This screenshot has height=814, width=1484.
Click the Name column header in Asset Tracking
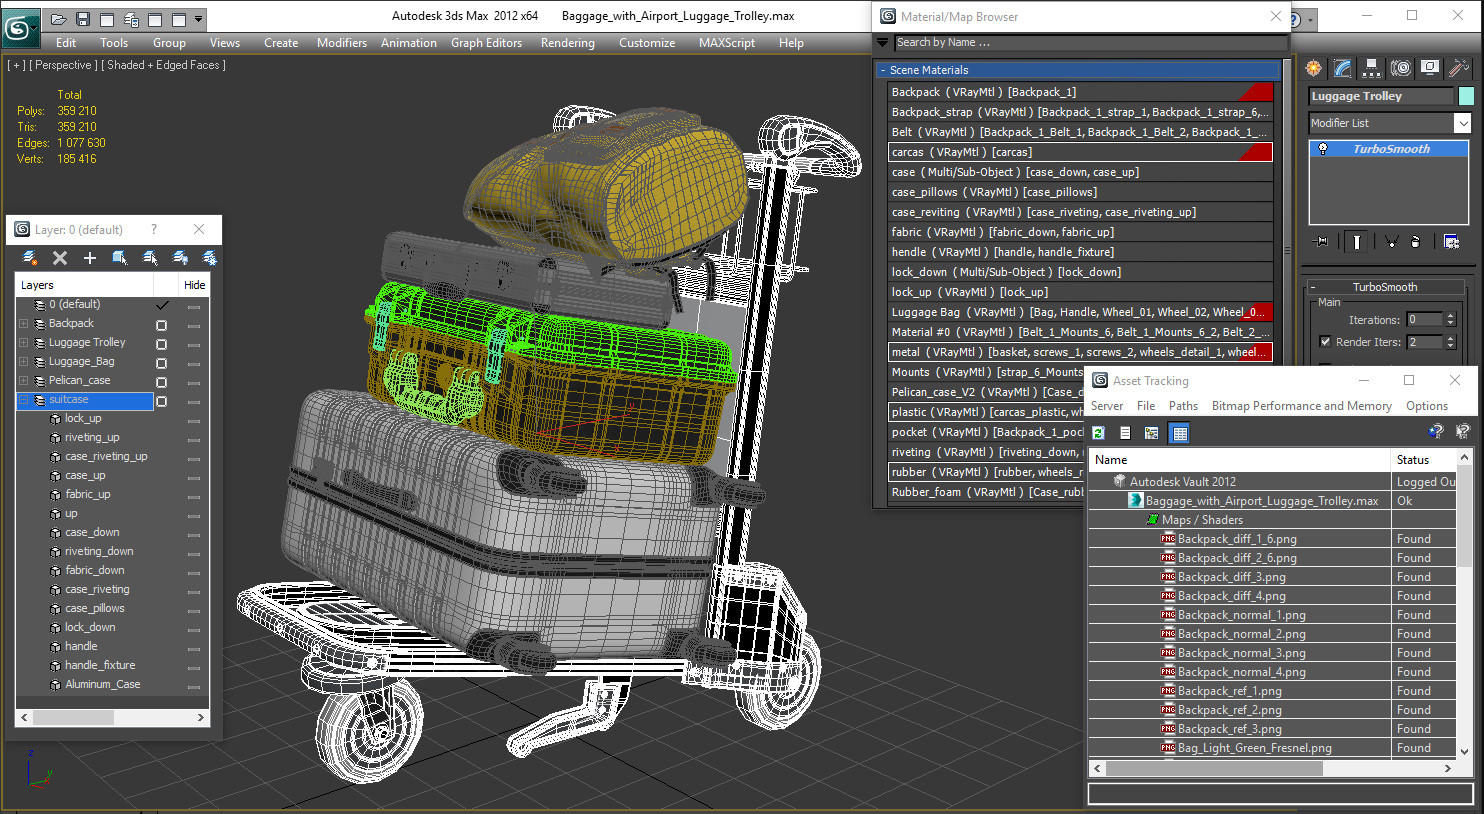[x=1240, y=460]
